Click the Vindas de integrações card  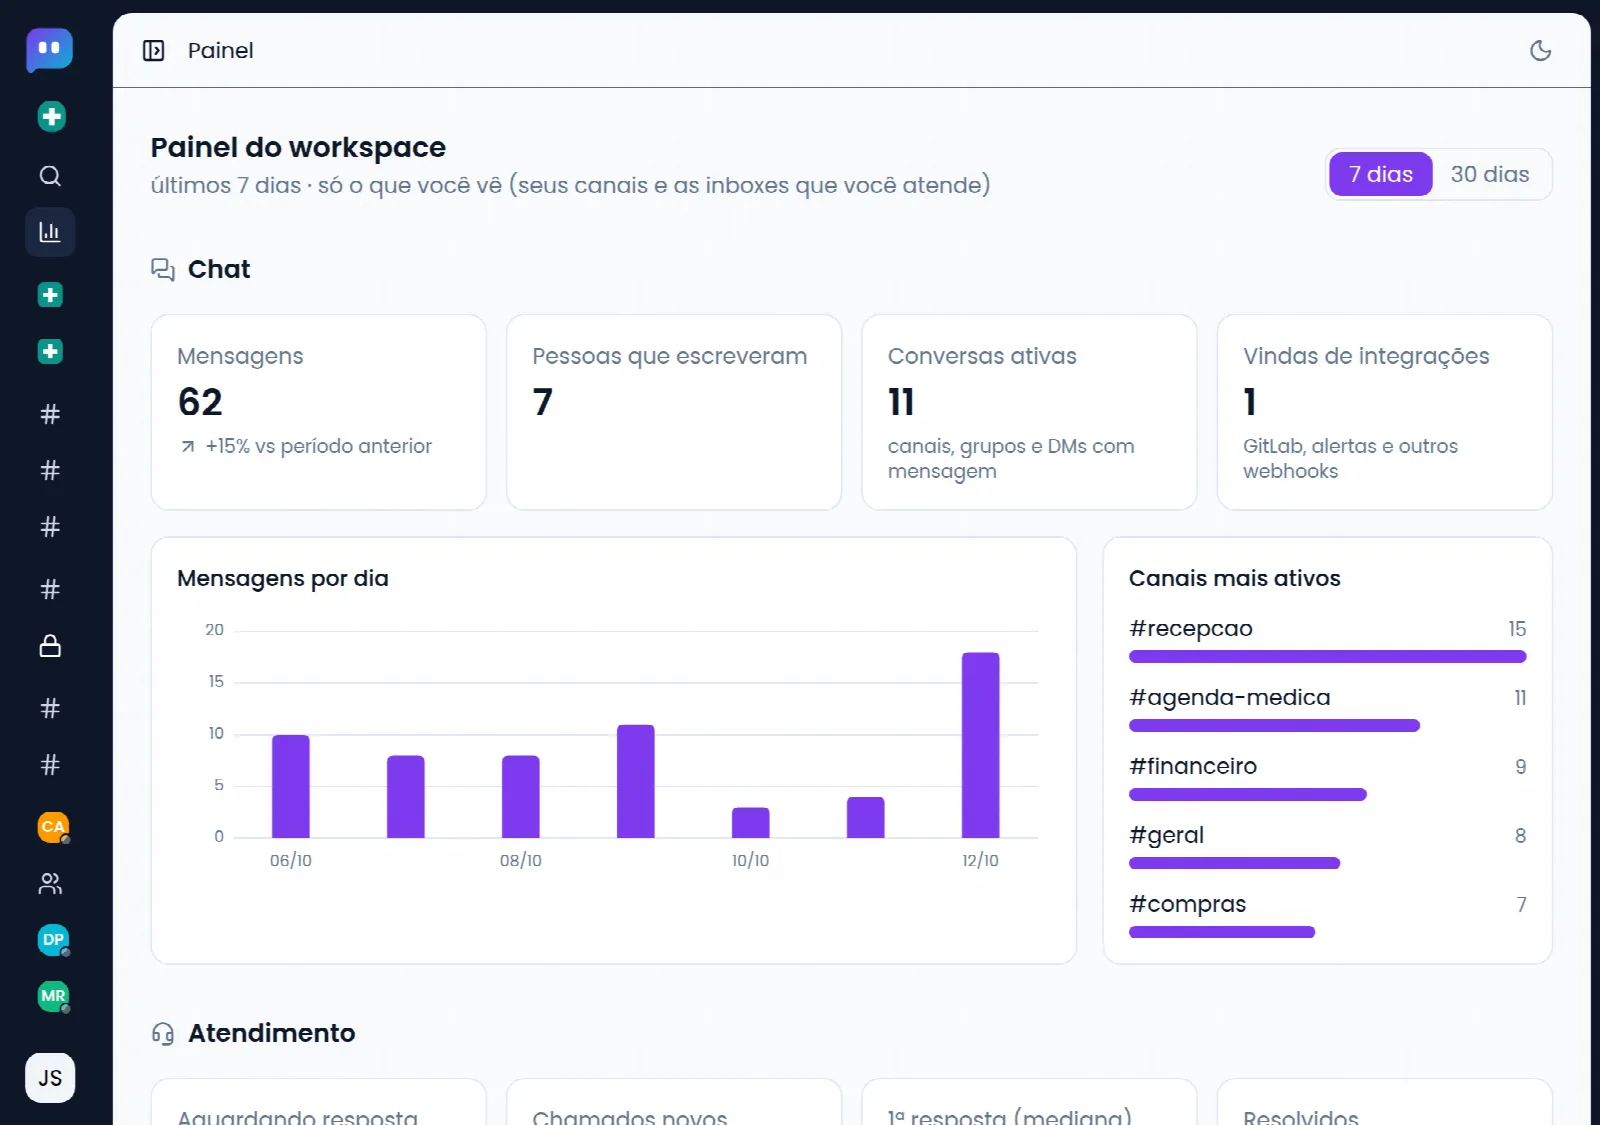tap(1384, 412)
